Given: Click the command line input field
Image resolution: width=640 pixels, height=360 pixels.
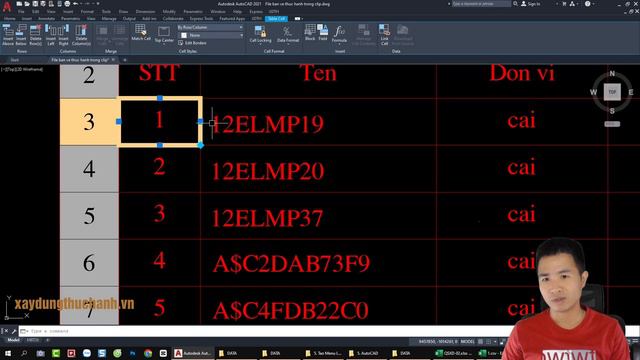Looking at the screenshot, I should 265,331.
